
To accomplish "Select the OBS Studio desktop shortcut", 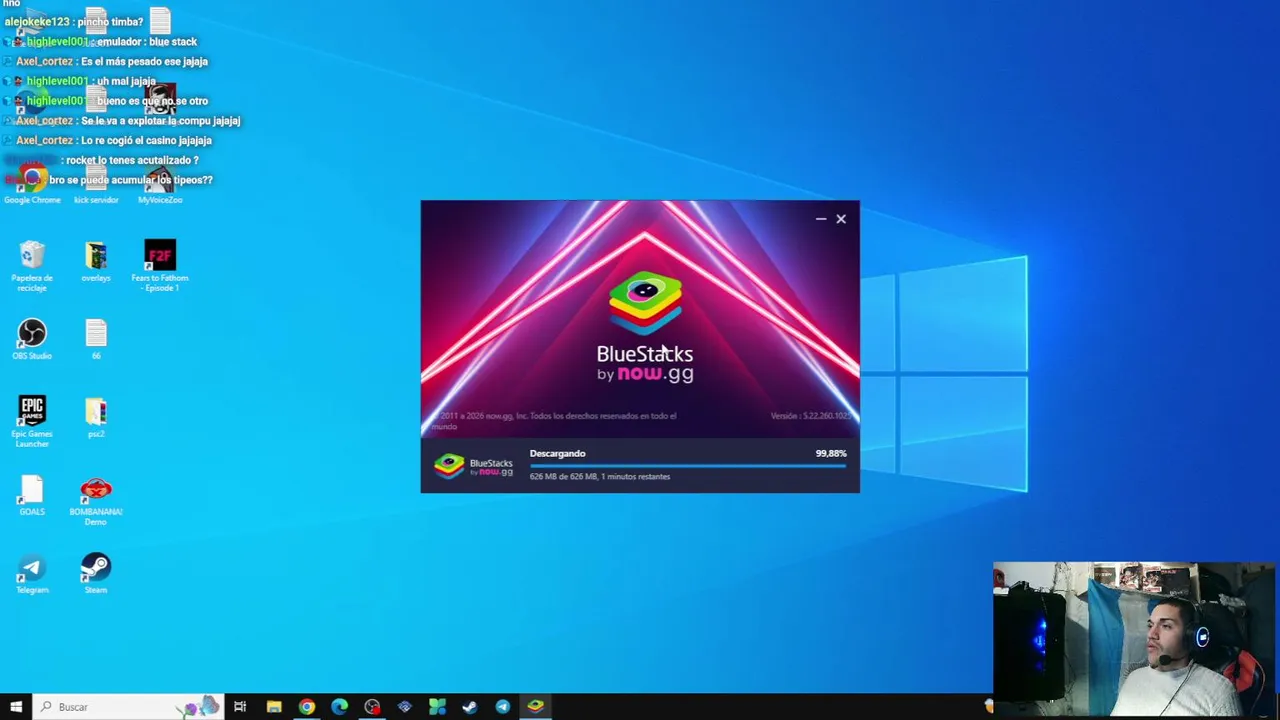I will click(x=32, y=338).
